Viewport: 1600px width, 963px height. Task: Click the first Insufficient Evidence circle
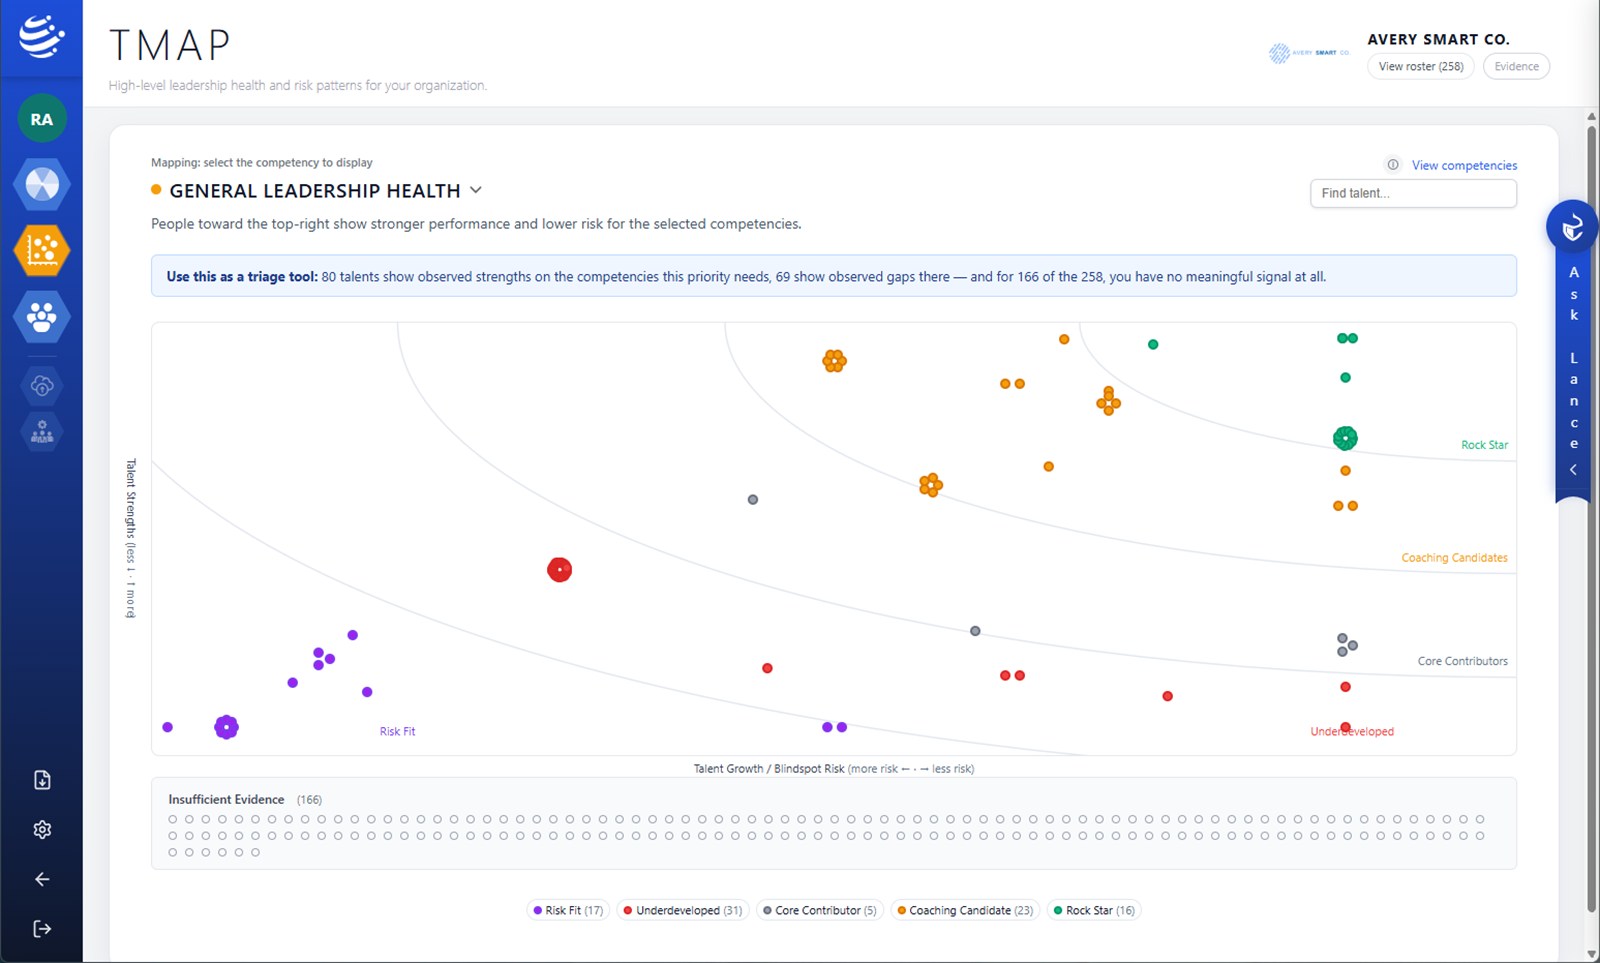point(173,819)
